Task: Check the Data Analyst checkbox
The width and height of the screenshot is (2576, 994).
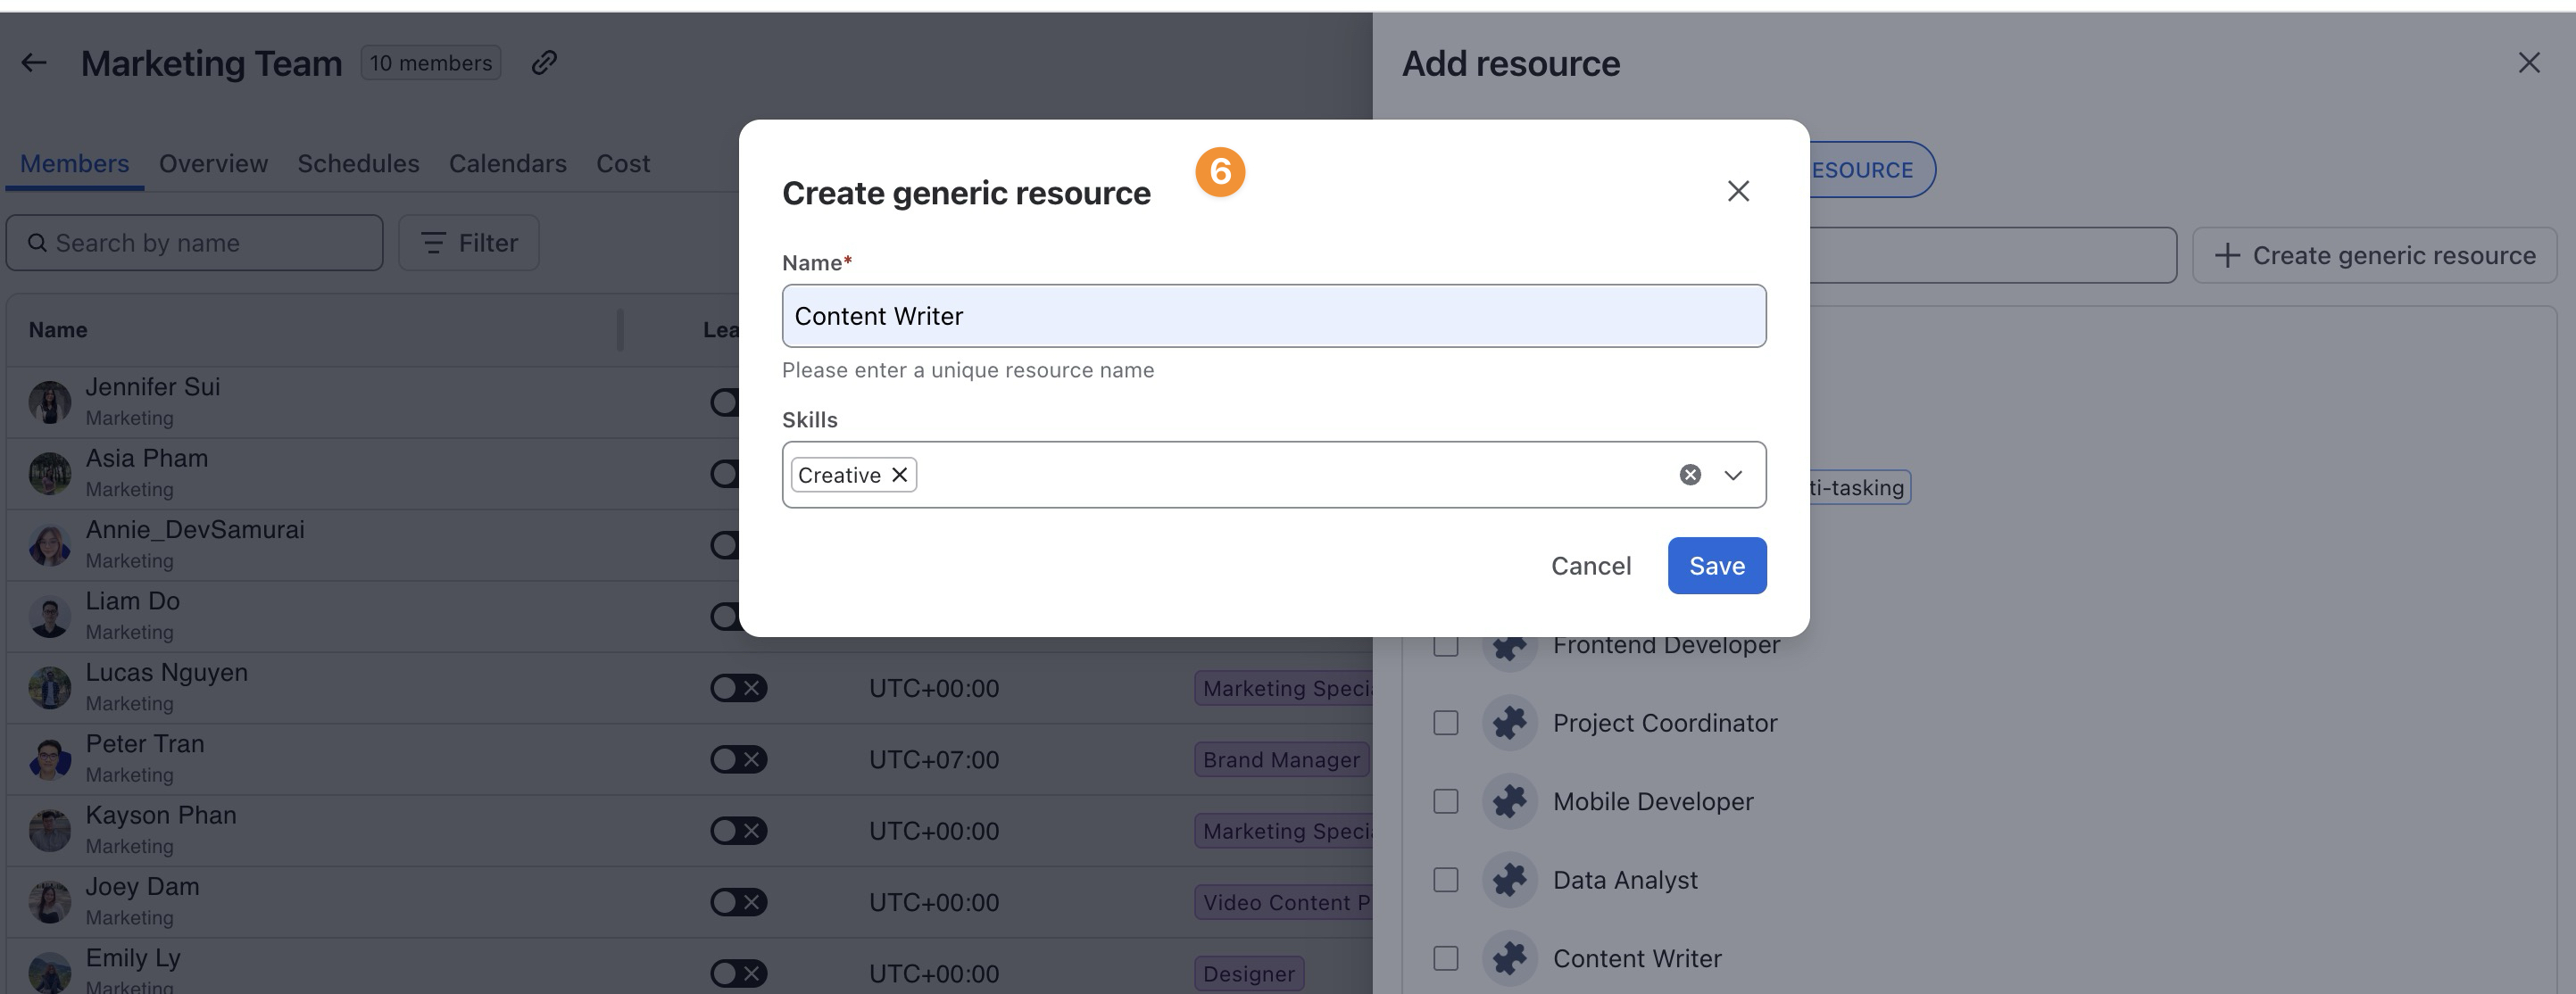Action: tap(1446, 880)
